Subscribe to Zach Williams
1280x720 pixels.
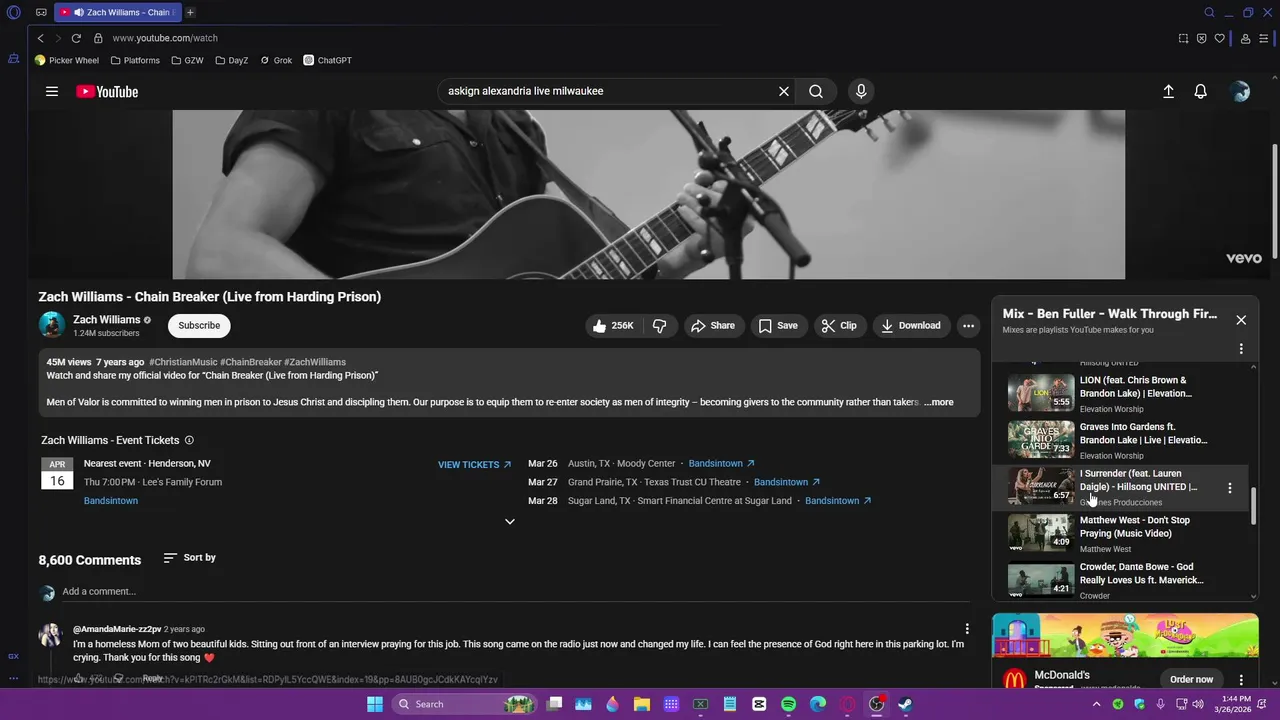pos(199,325)
